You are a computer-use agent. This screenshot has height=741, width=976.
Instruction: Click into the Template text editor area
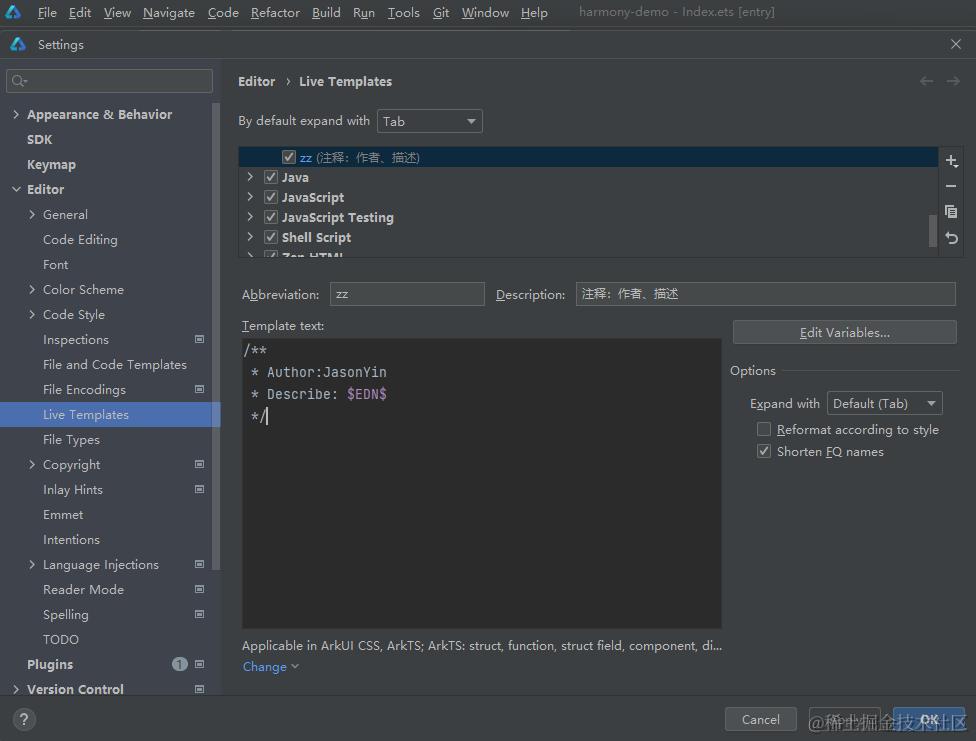tap(481, 483)
